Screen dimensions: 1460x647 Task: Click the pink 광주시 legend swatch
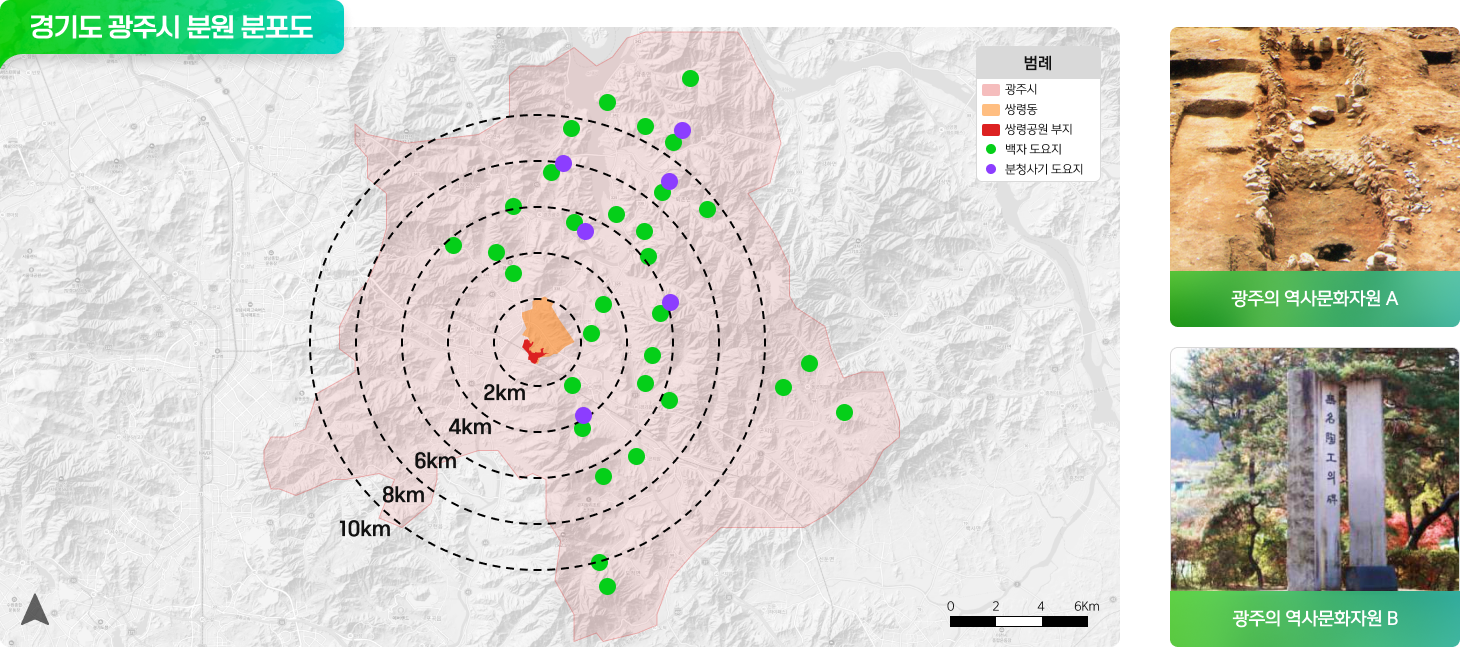(x=991, y=90)
